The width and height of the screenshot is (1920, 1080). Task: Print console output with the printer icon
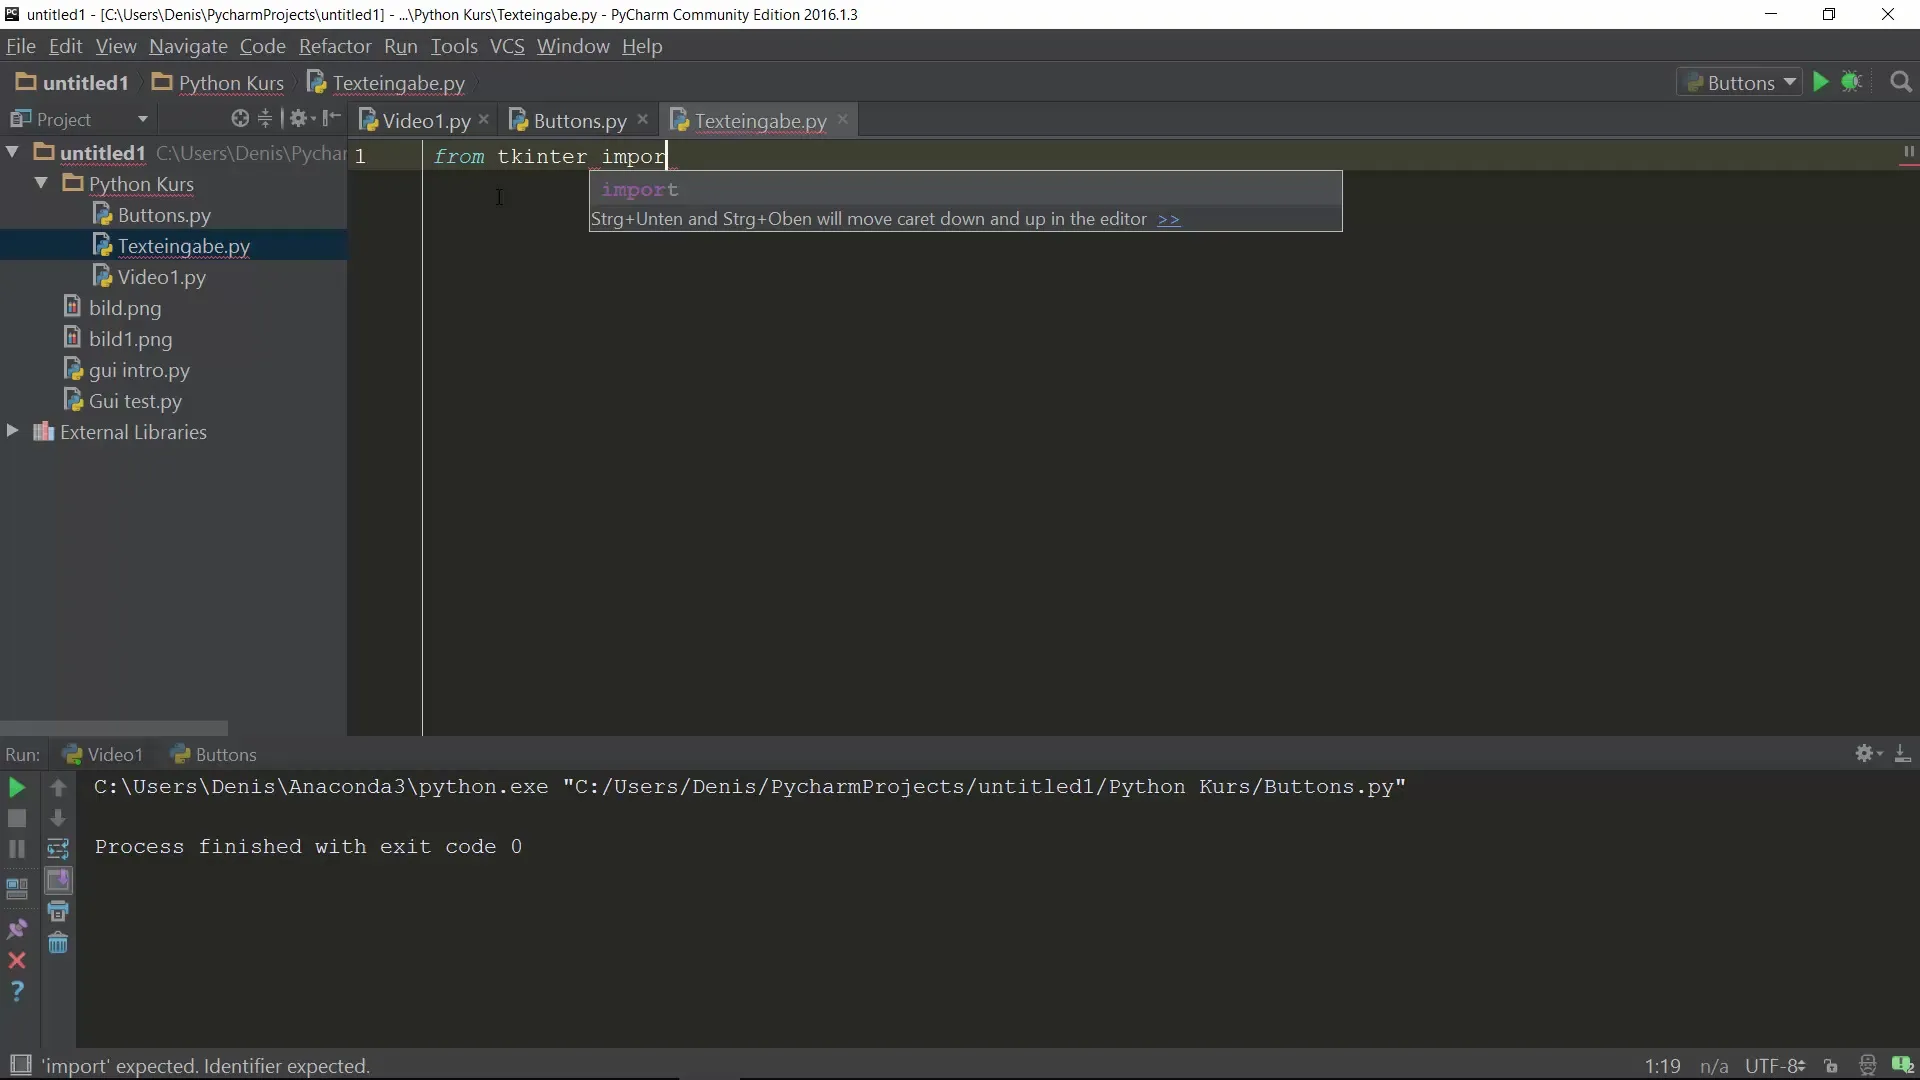tap(58, 912)
